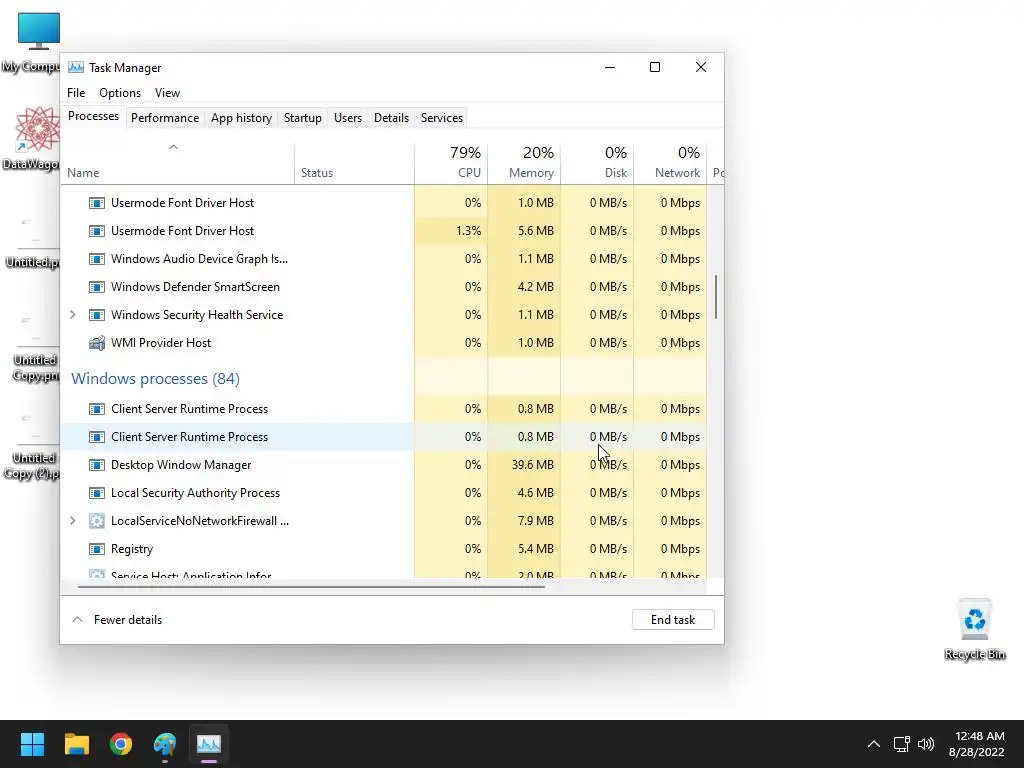The image size is (1024, 768).
Task: Open the Windows Start menu
Action: [x=32, y=744]
